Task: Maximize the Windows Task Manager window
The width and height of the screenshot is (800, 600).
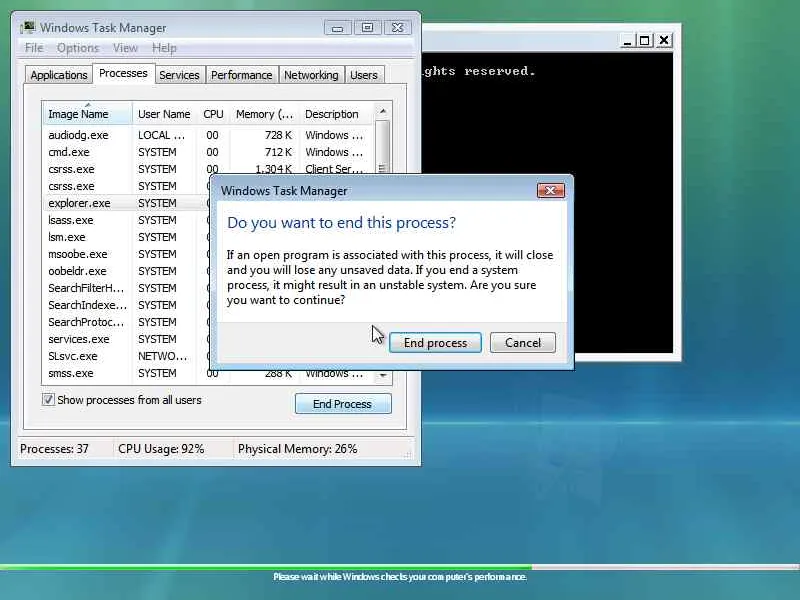Action: click(x=367, y=28)
